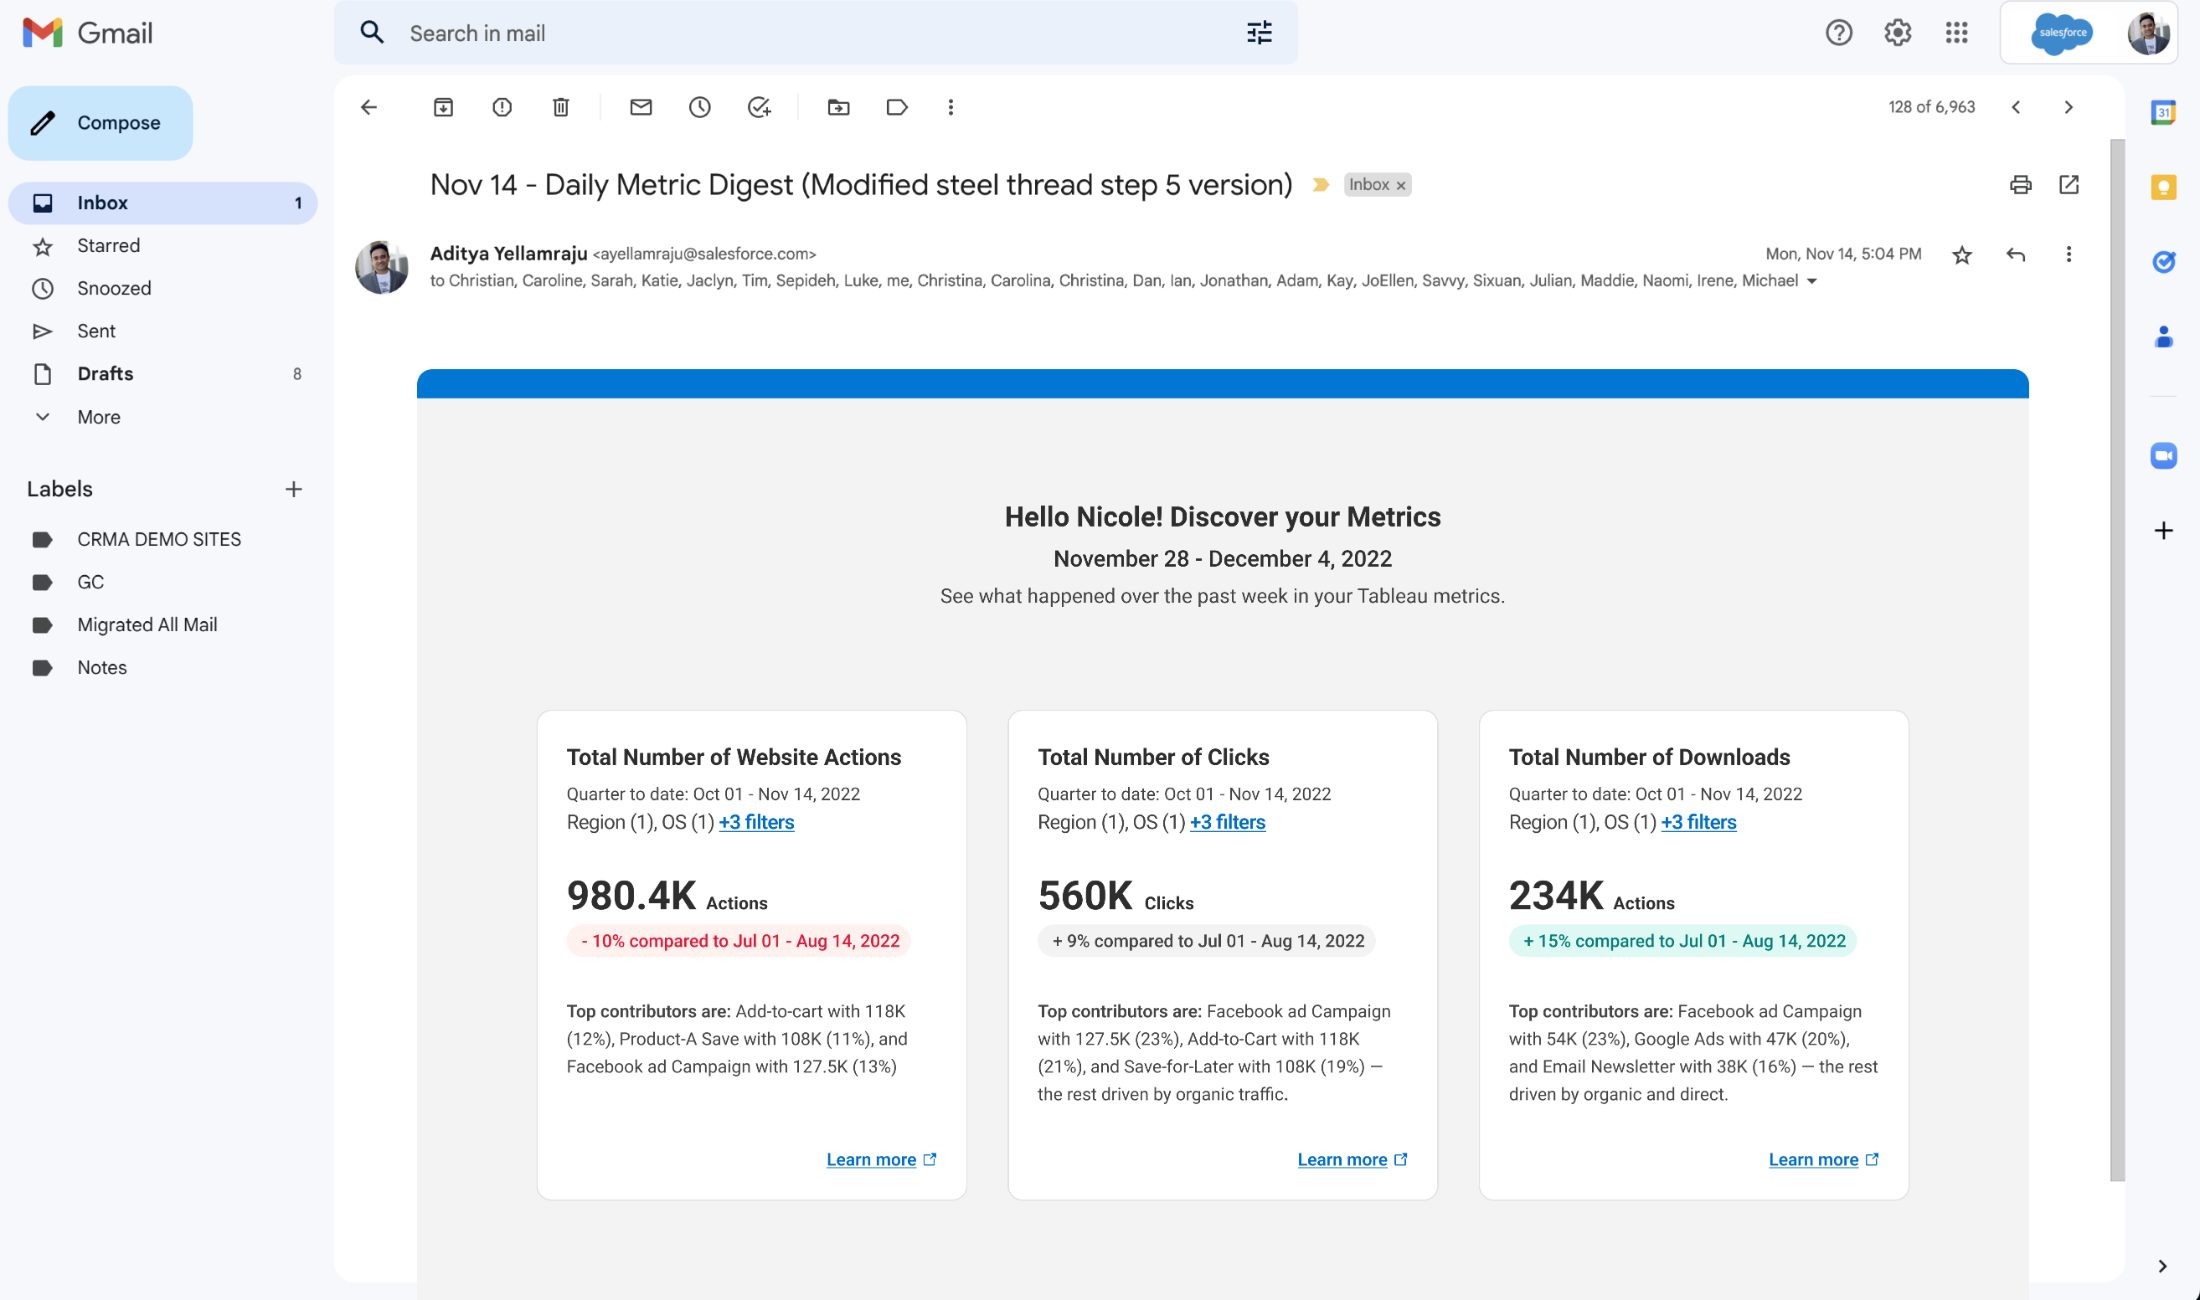Open Gmail support help icon

pos(1839,33)
